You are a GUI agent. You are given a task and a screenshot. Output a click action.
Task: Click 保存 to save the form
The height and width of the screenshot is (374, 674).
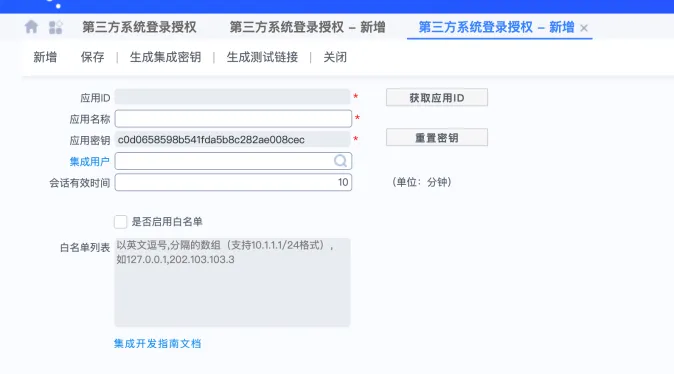coord(92,57)
